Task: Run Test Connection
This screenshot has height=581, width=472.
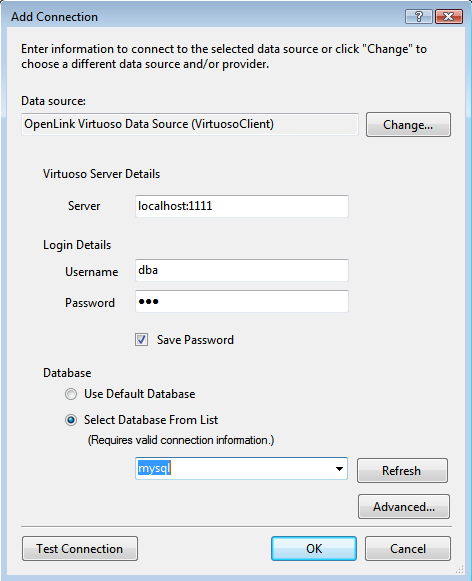Action: 80,548
